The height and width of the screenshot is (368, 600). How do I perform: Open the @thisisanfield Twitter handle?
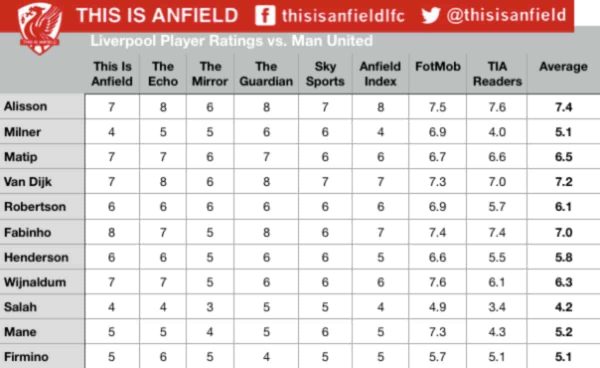click(x=506, y=16)
